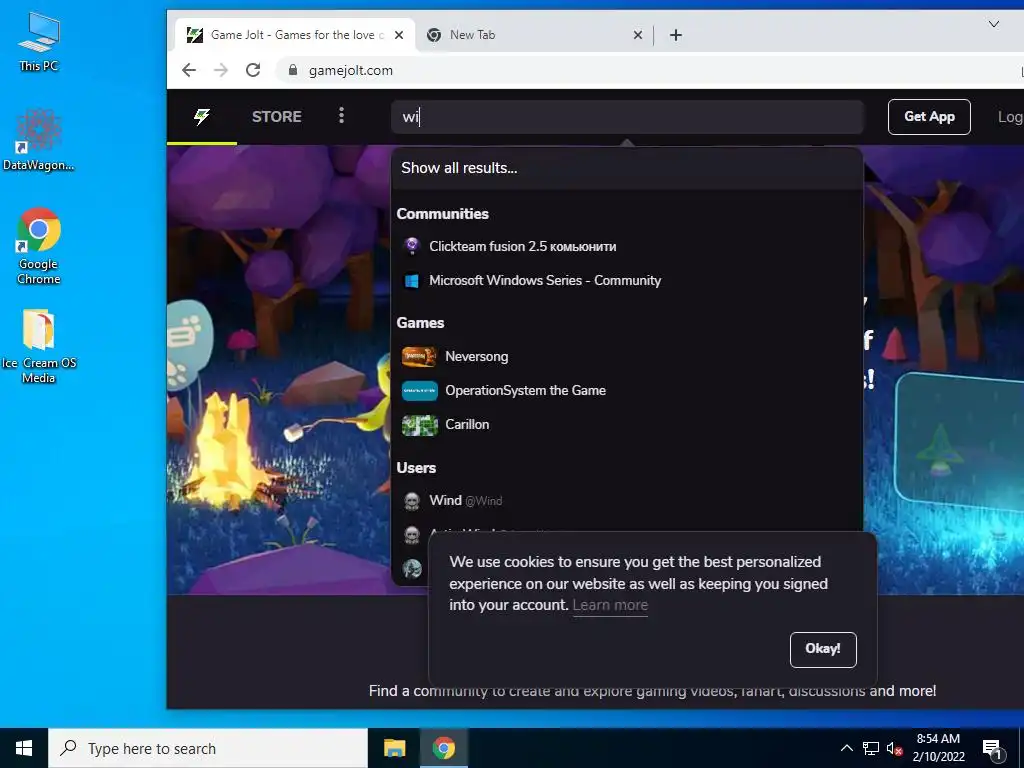Viewport: 1024px width, 768px height.
Task: Click the taskbar search box
Action: [x=208, y=748]
